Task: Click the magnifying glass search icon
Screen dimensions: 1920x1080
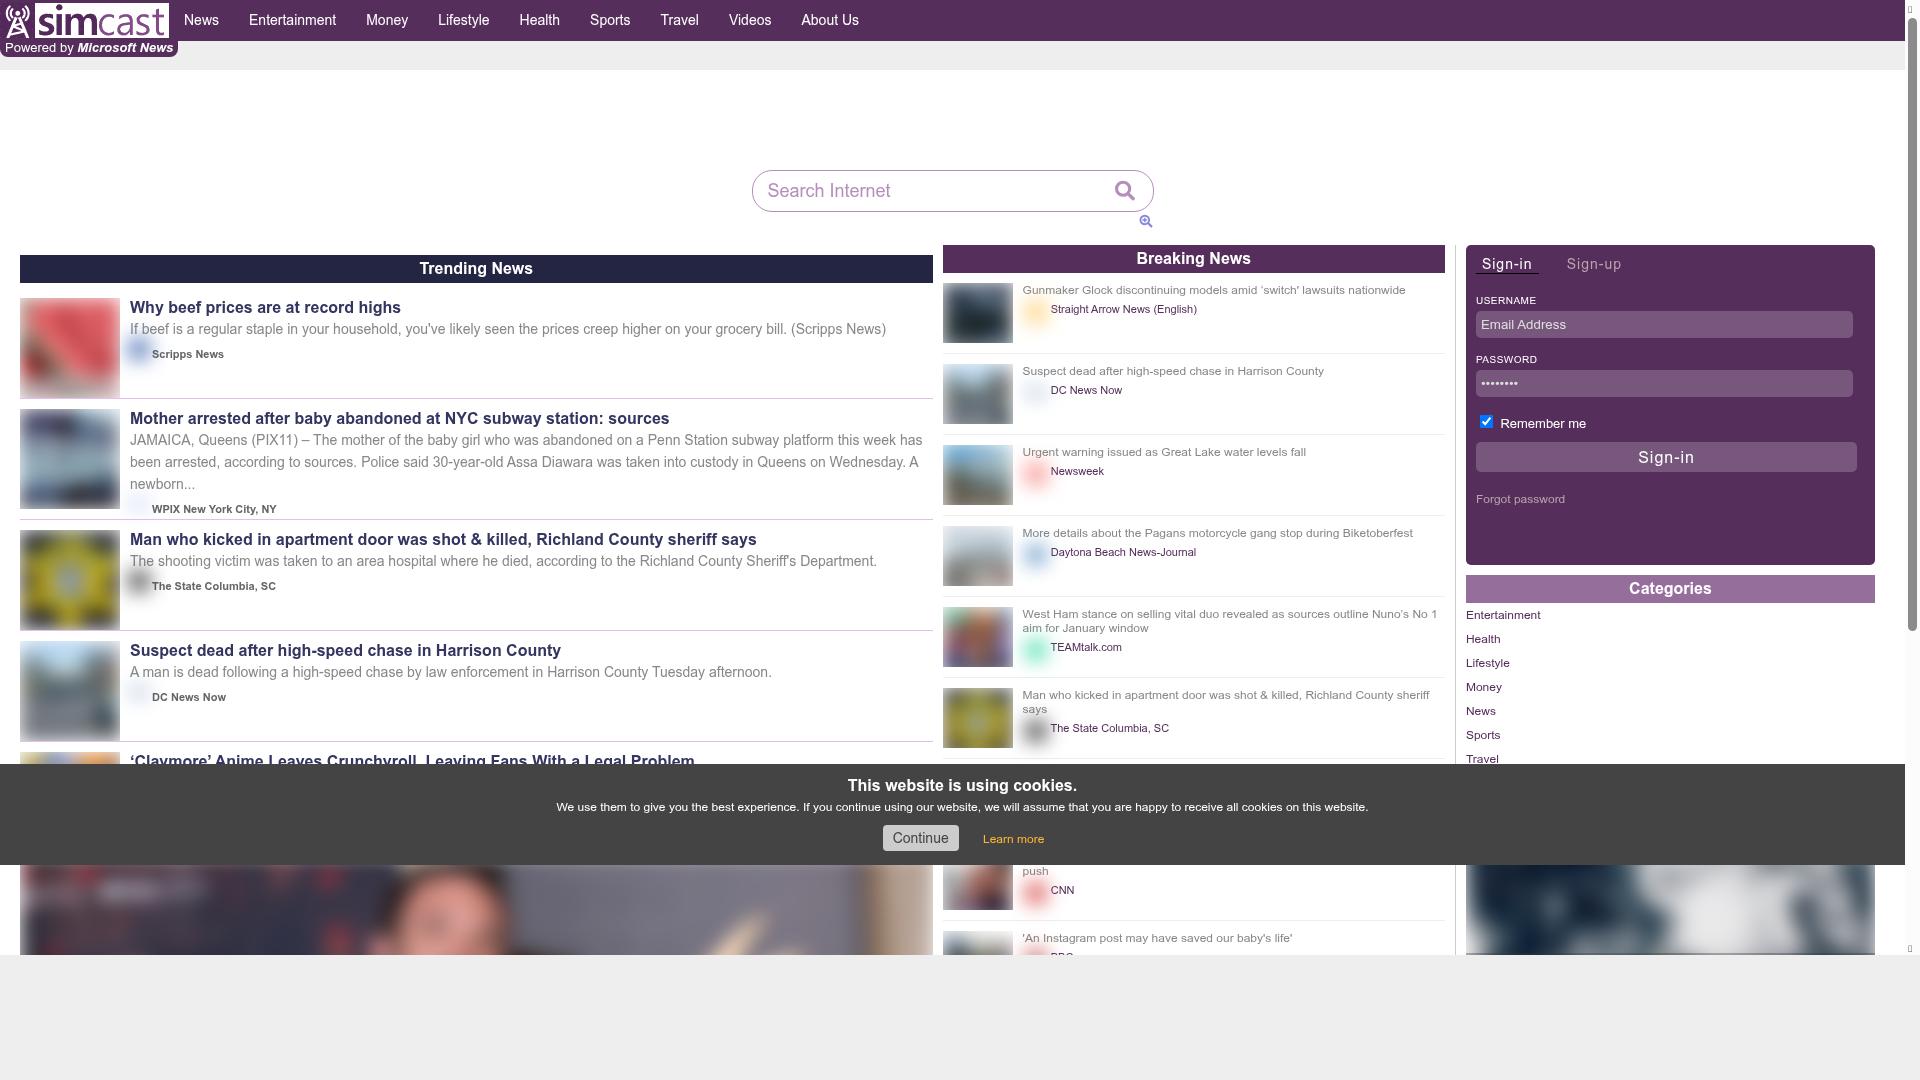Action: pos(1125,191)
